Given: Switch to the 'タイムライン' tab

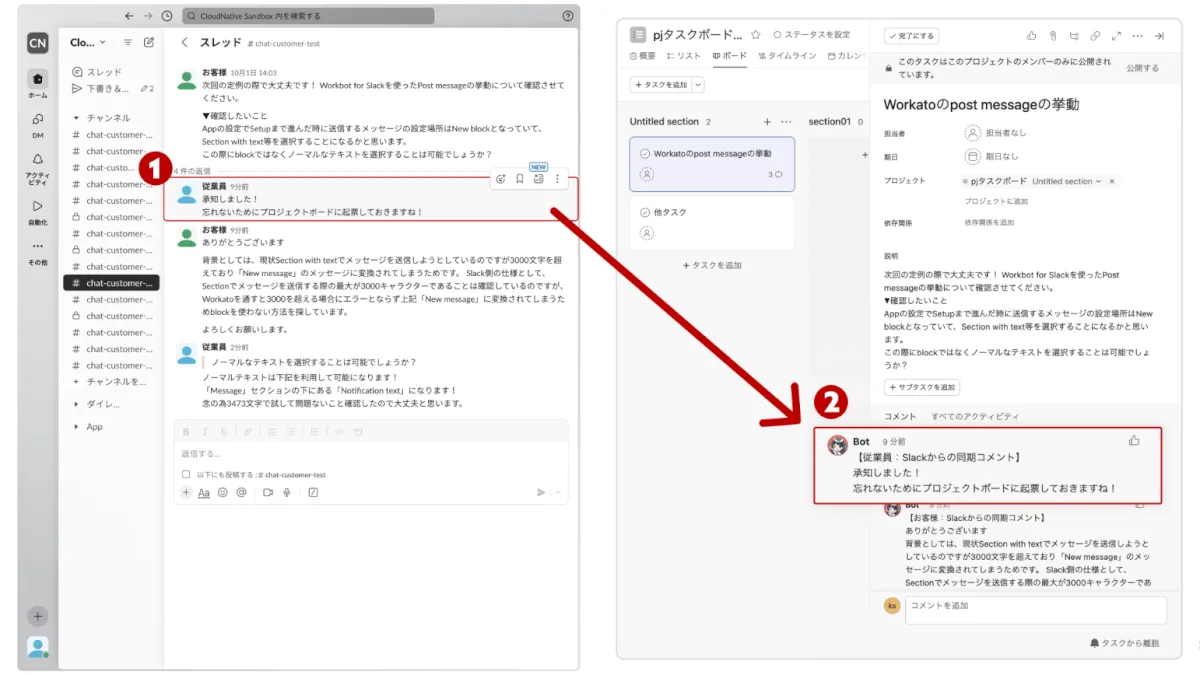Looking at the screenshot, I should click(x=788, y=56).
